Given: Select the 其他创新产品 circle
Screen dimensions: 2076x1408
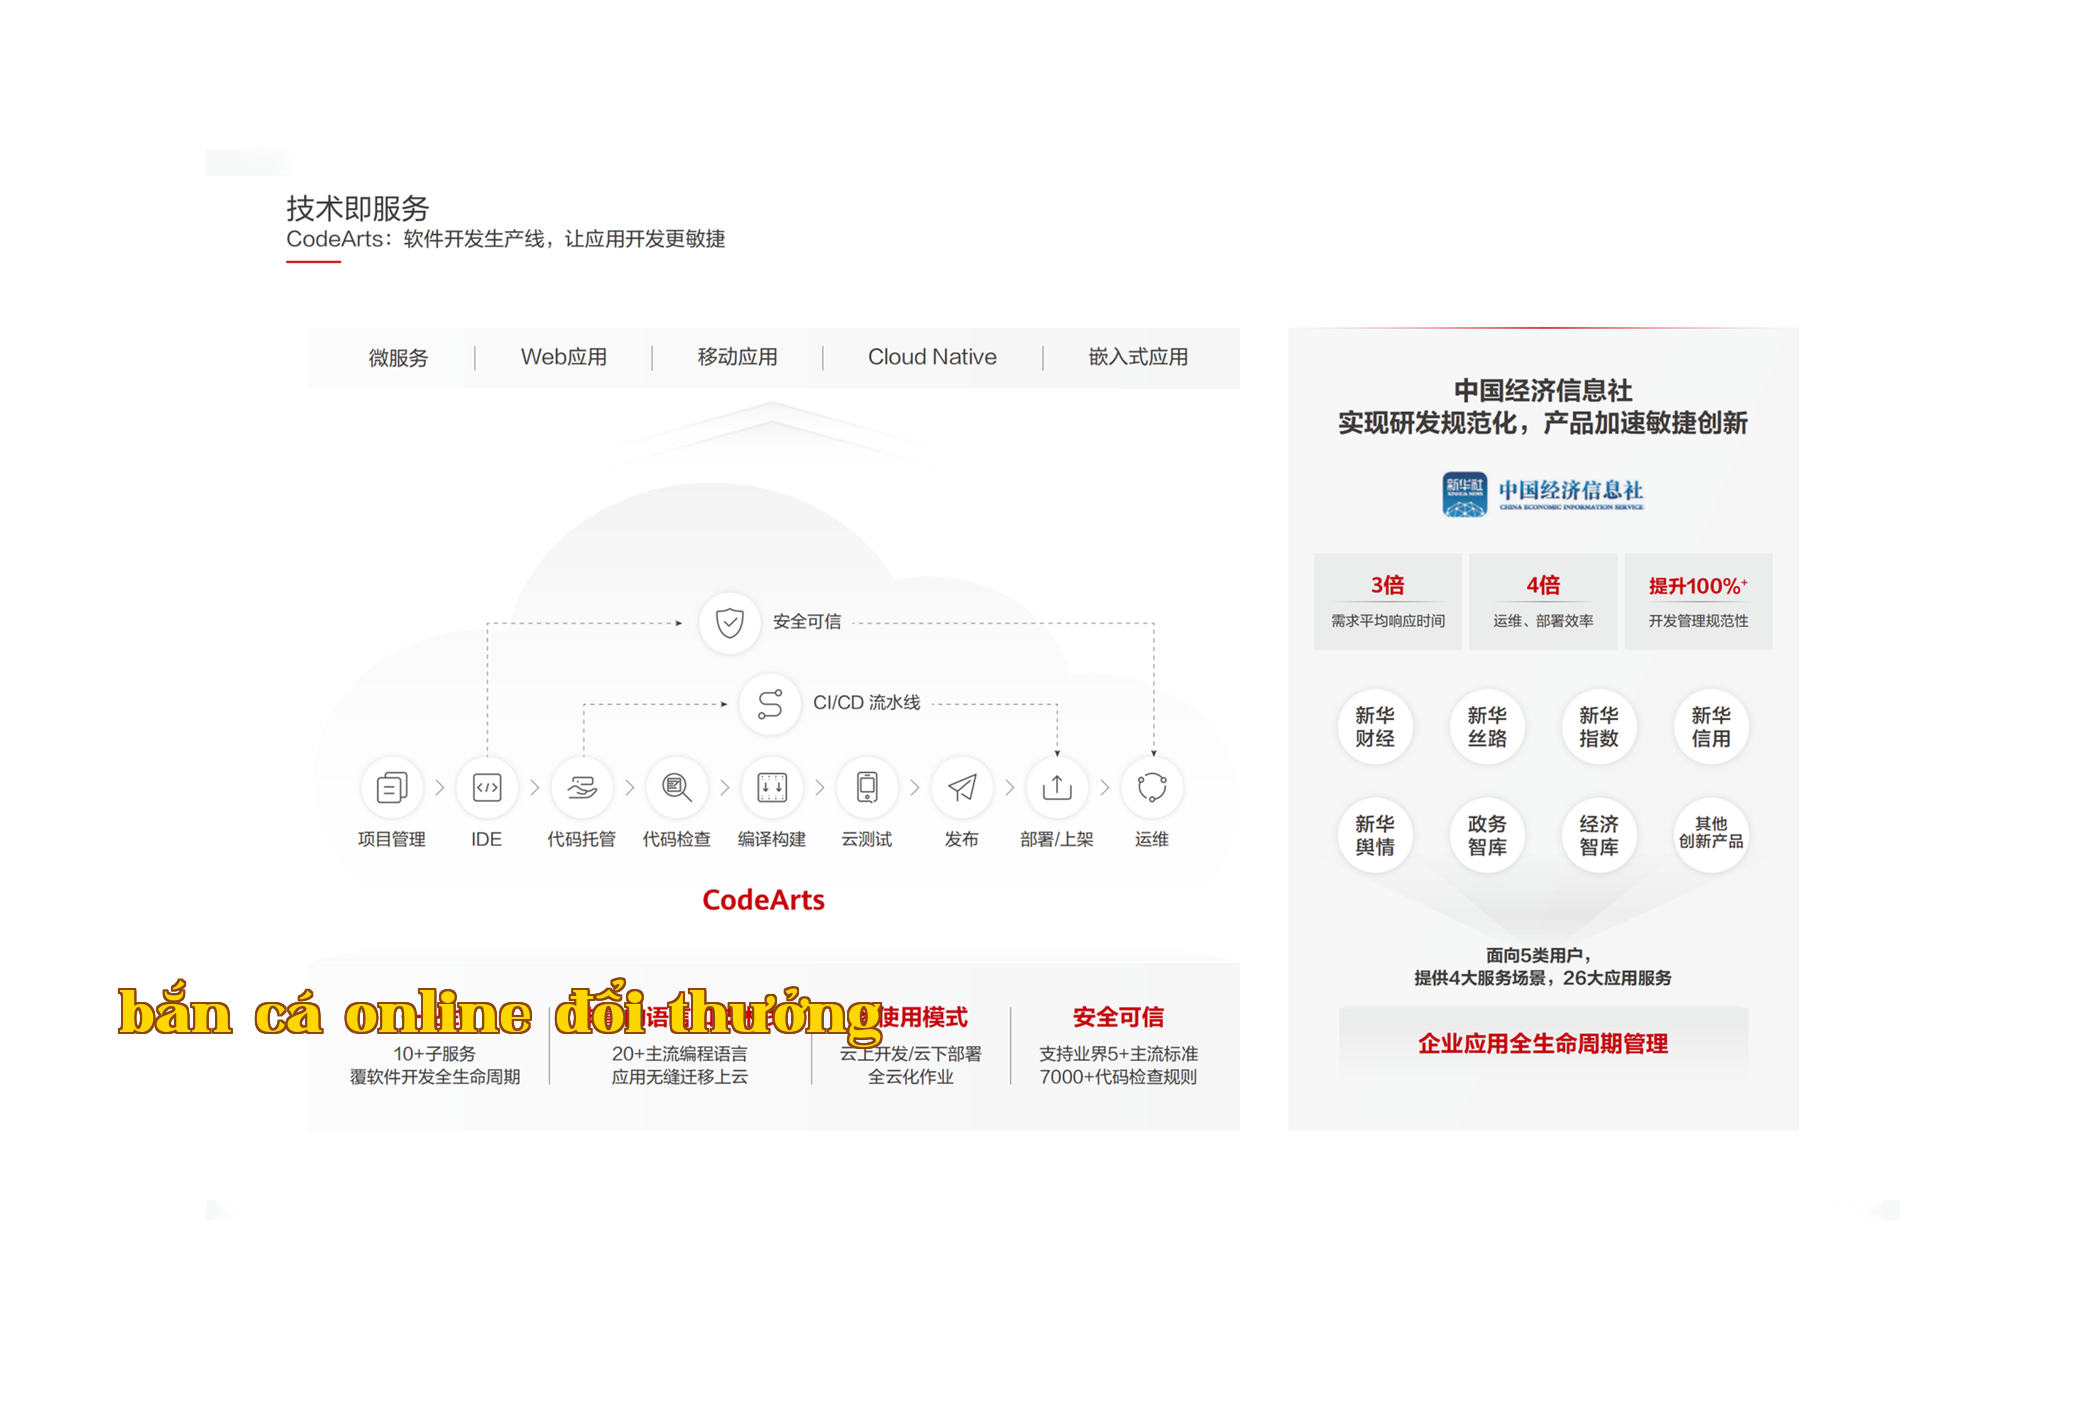Looking at the screenshot, I should pyautogui.click(x=1711, y=835).
